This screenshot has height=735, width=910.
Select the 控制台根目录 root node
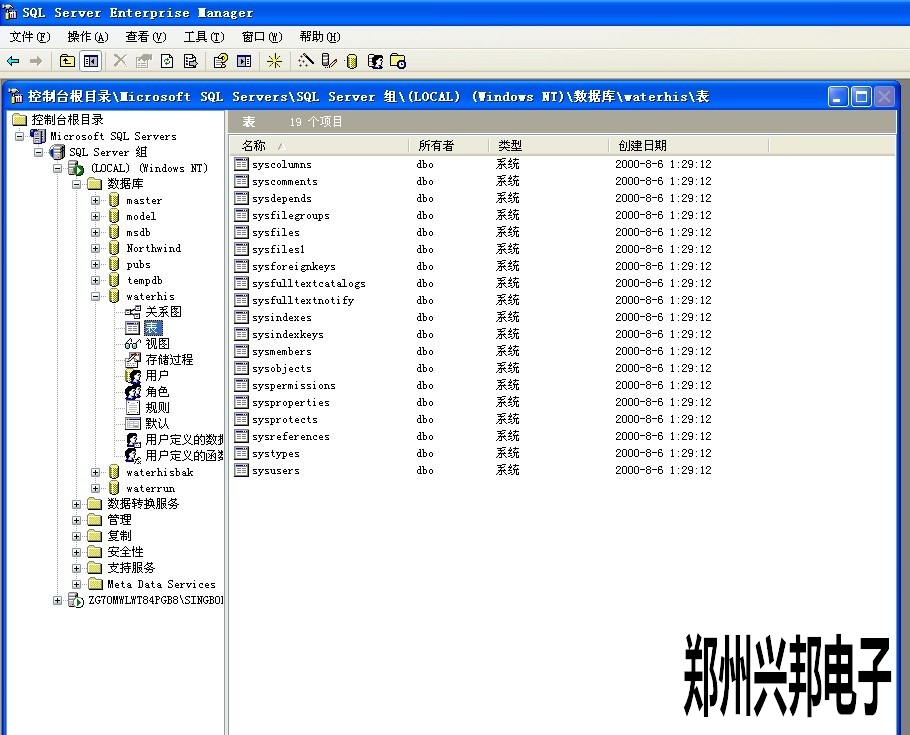pyautogui.click(x=67, y=120)
